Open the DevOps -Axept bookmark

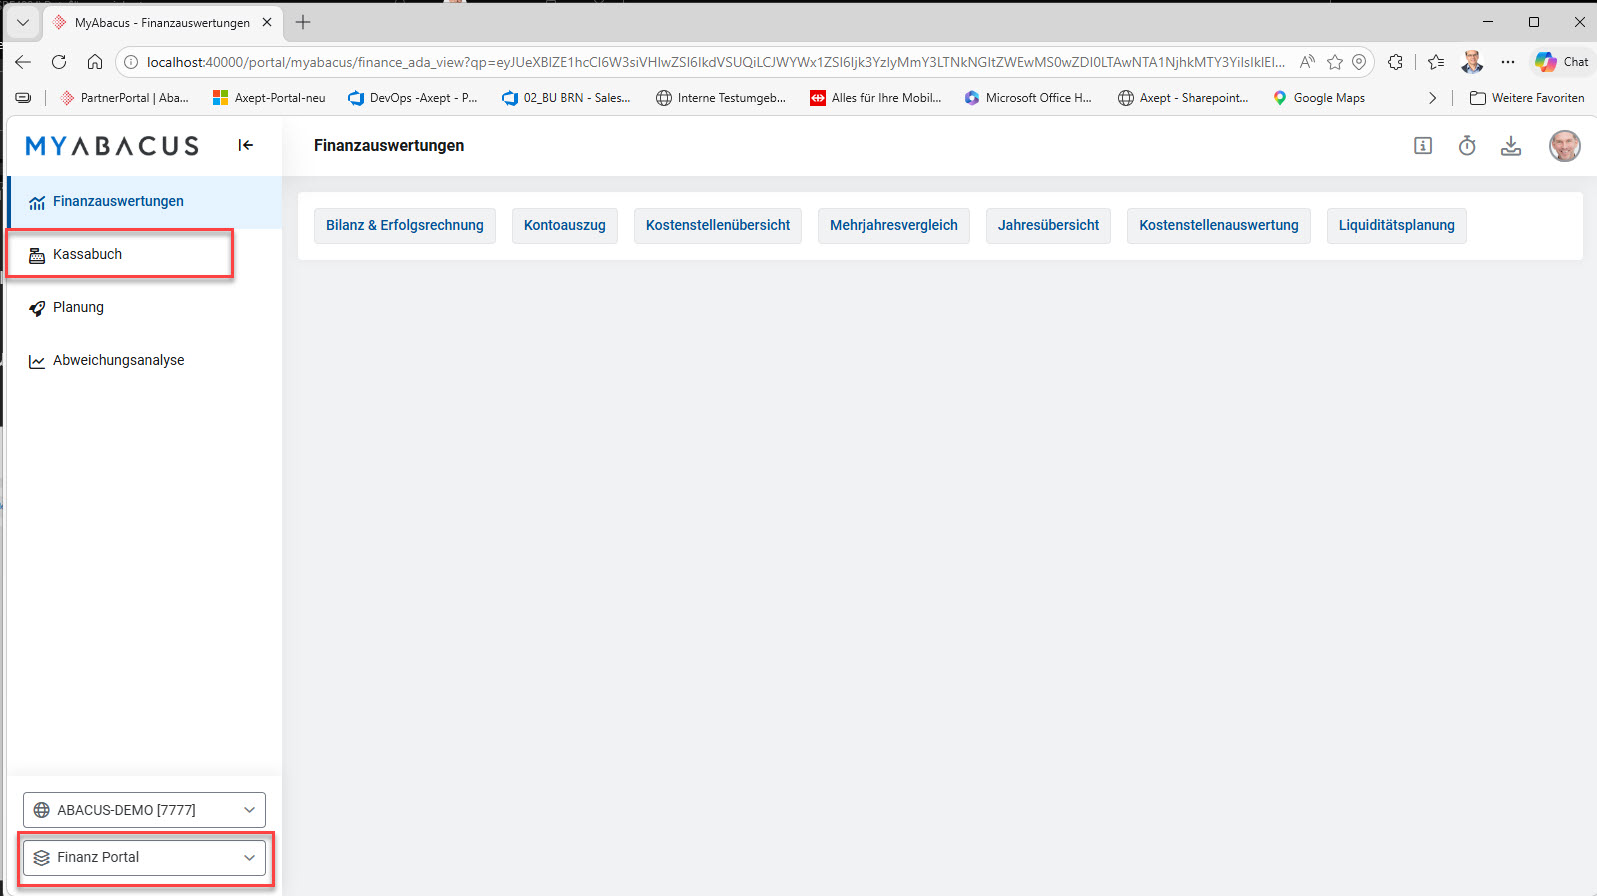[x=413, y=98]
